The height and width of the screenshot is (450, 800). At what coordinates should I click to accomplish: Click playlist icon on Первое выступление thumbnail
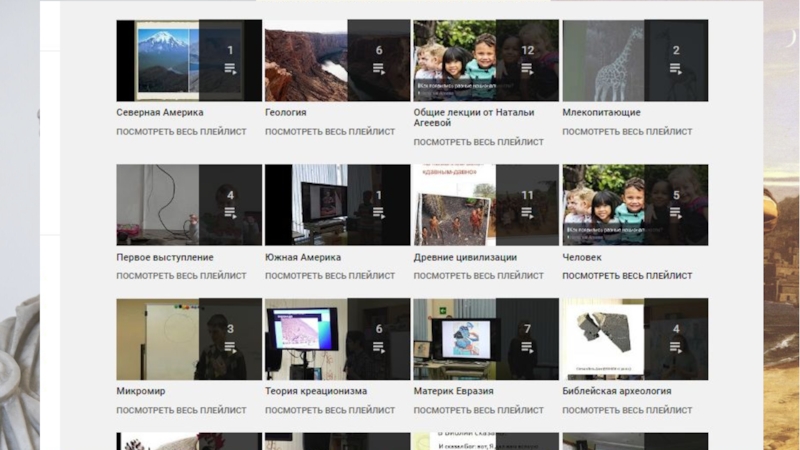230,213
